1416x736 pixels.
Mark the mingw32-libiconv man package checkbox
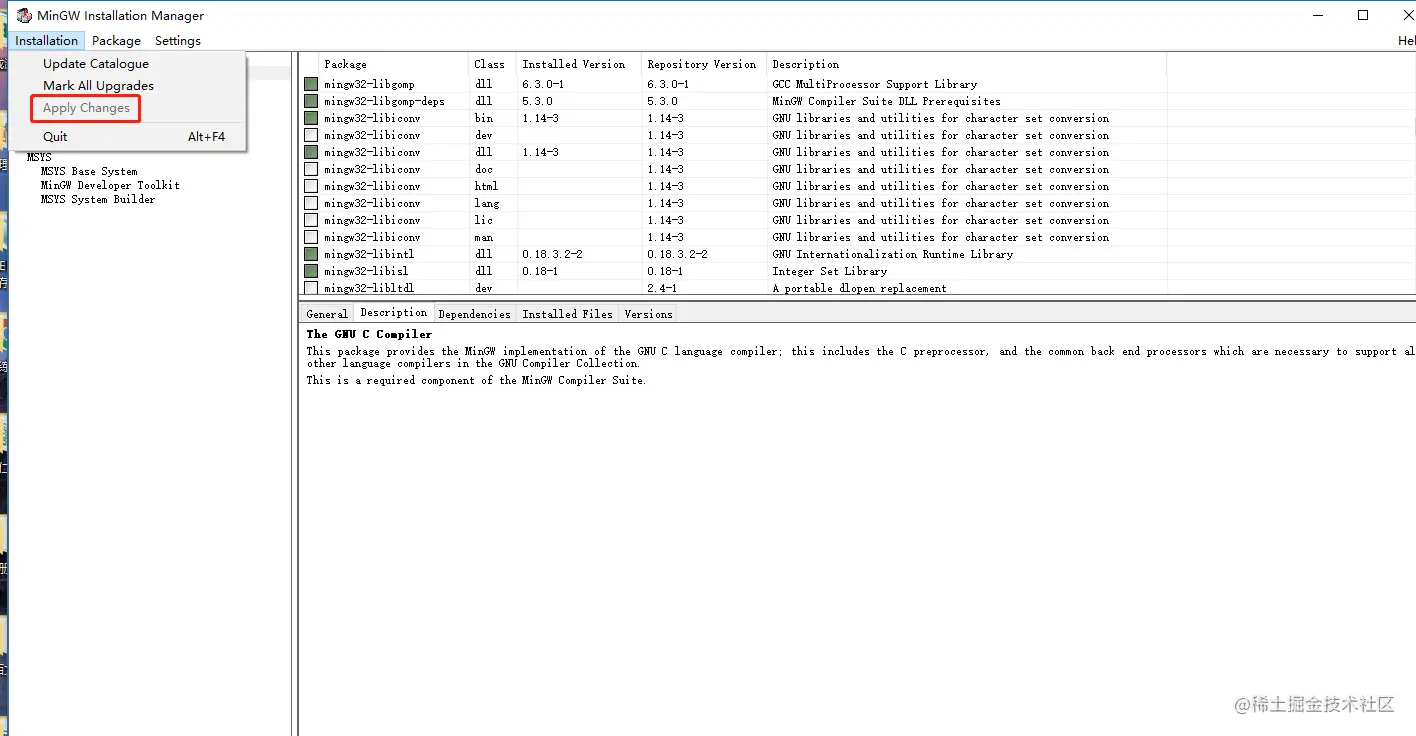[x=311, y=237]
